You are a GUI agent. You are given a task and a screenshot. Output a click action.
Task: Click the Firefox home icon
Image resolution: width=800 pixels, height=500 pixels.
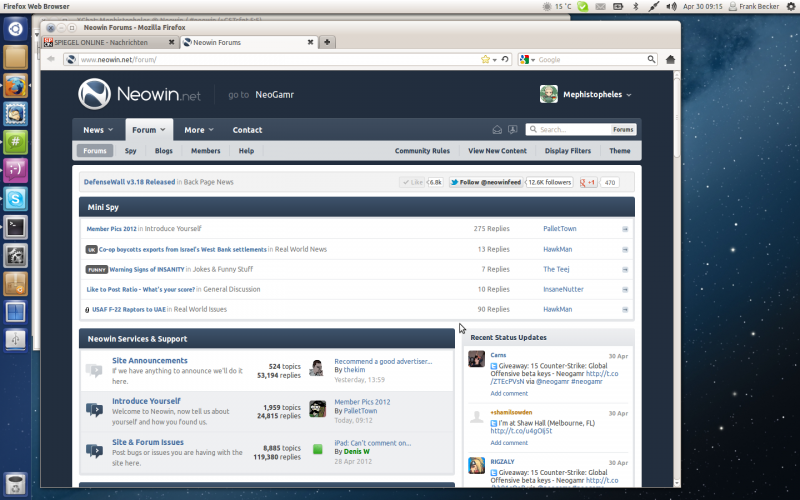tap(670, 59)
